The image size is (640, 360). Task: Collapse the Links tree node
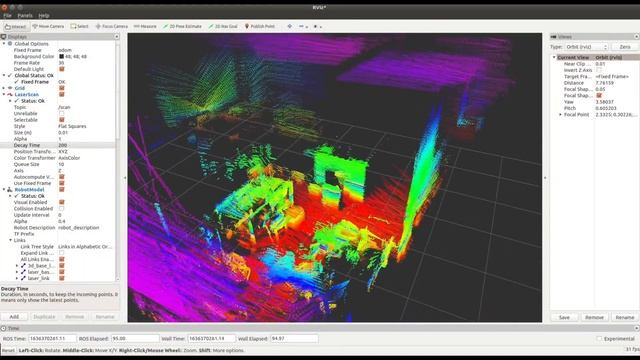click(11, 240)
